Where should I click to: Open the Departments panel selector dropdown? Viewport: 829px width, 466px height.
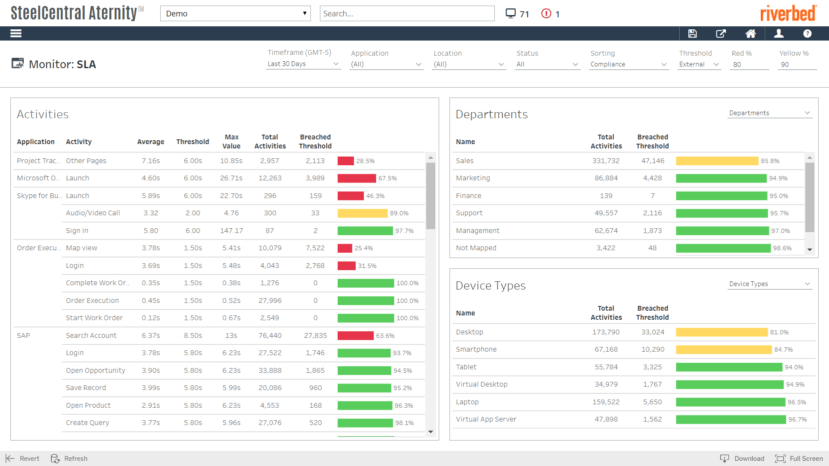(x=769, y=113)
